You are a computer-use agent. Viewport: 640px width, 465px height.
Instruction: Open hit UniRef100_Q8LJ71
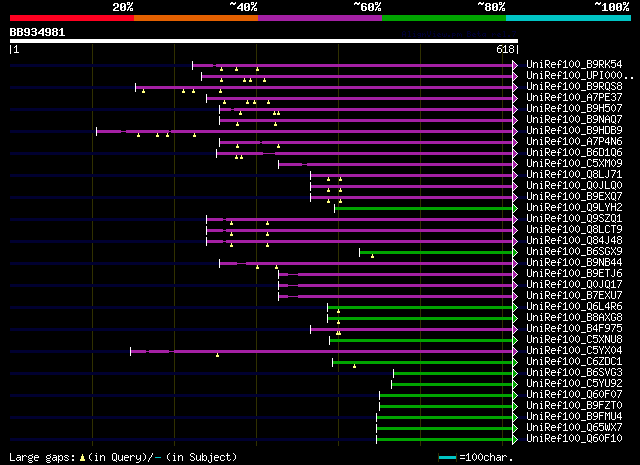(574, 175)
